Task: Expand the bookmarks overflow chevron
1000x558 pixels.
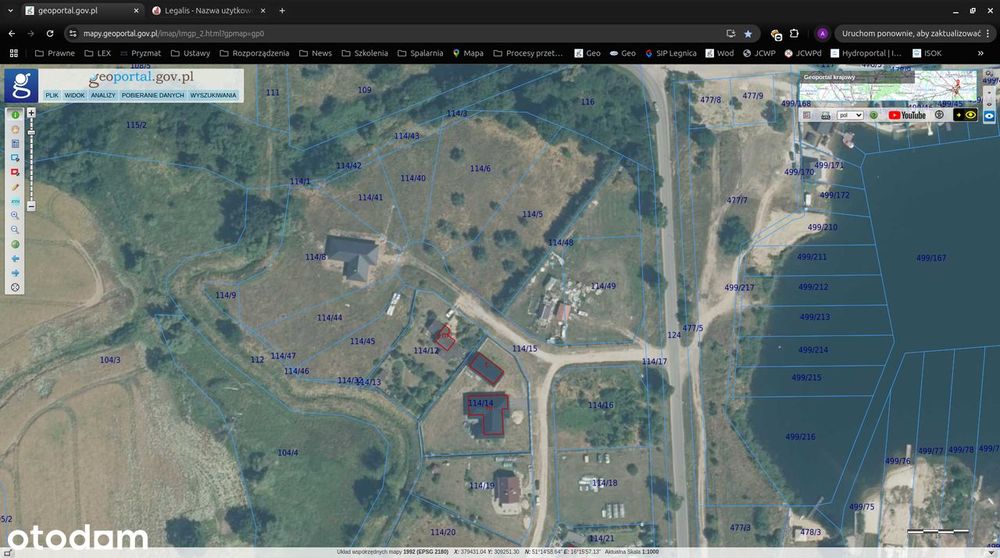Action: tap(980, 53)
